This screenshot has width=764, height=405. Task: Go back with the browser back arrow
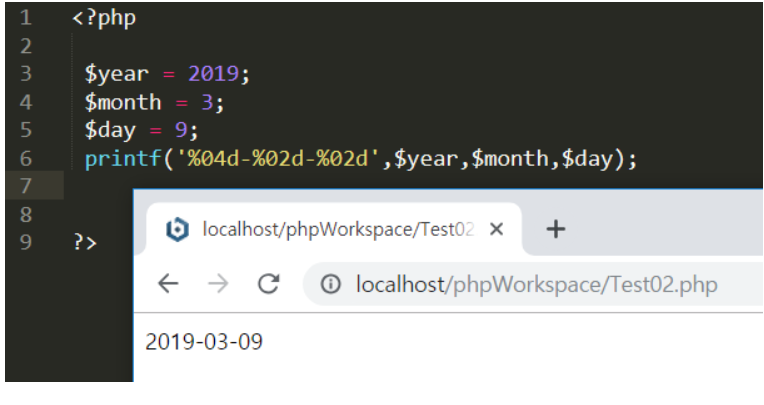pyautogui.click(x=168, y=284)
